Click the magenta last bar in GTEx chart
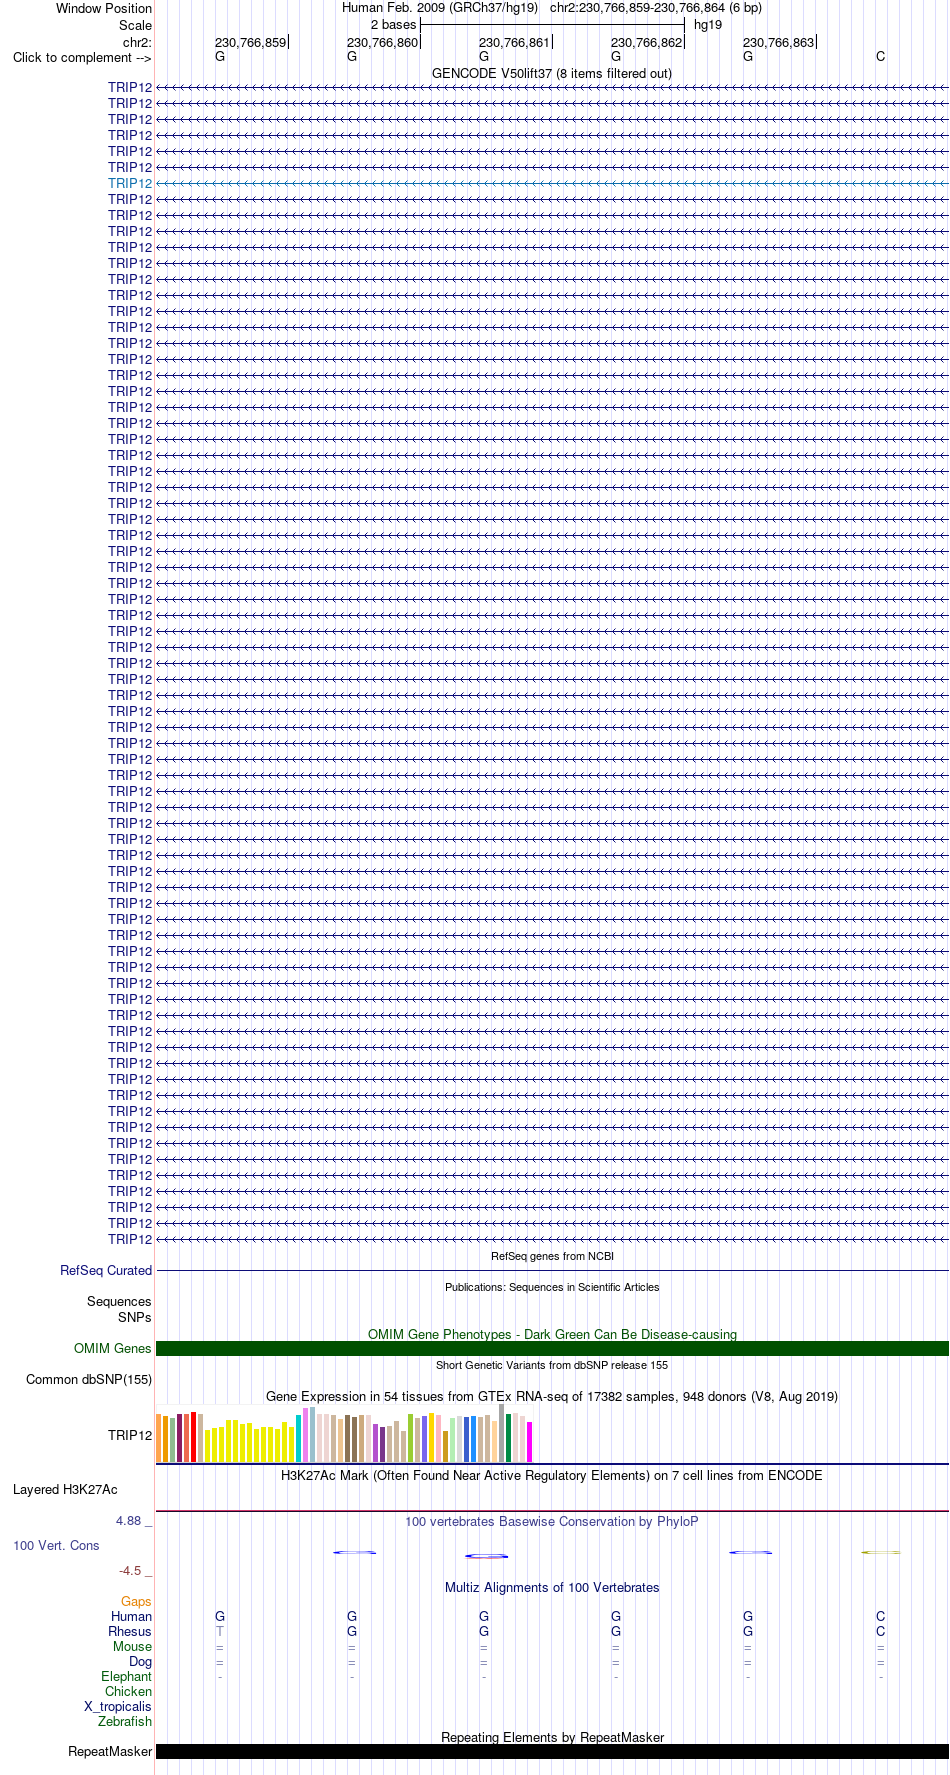This screenshot has width=950, height=1775. pos(530,1442)
